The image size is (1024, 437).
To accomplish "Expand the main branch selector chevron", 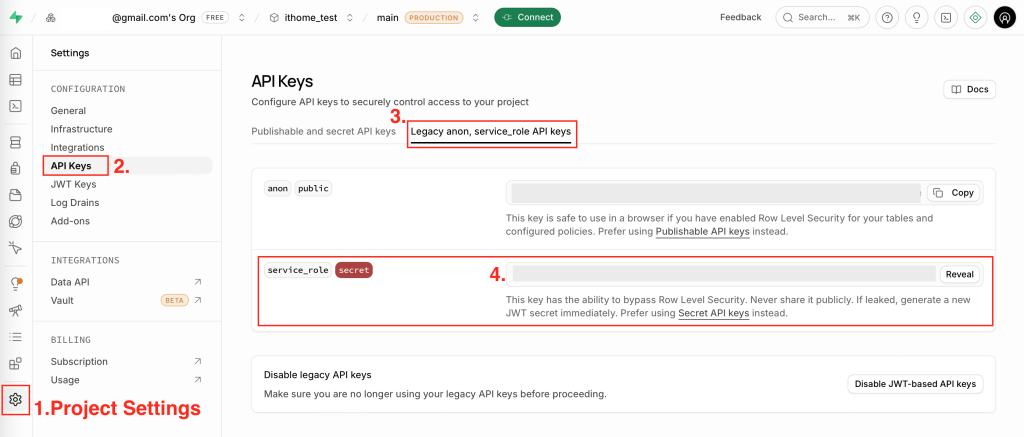I will pyautogui.click(x=475, y=18).
